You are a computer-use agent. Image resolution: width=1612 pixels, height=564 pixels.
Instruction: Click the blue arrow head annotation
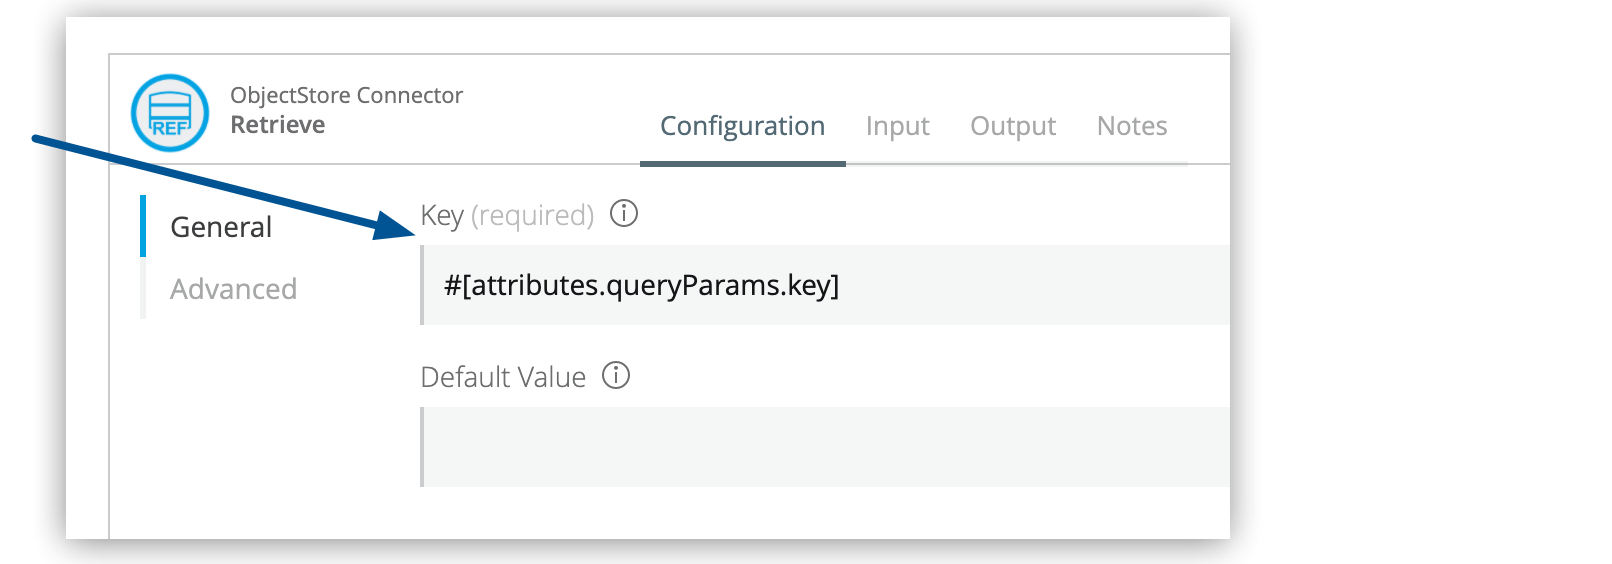point(395,226)
